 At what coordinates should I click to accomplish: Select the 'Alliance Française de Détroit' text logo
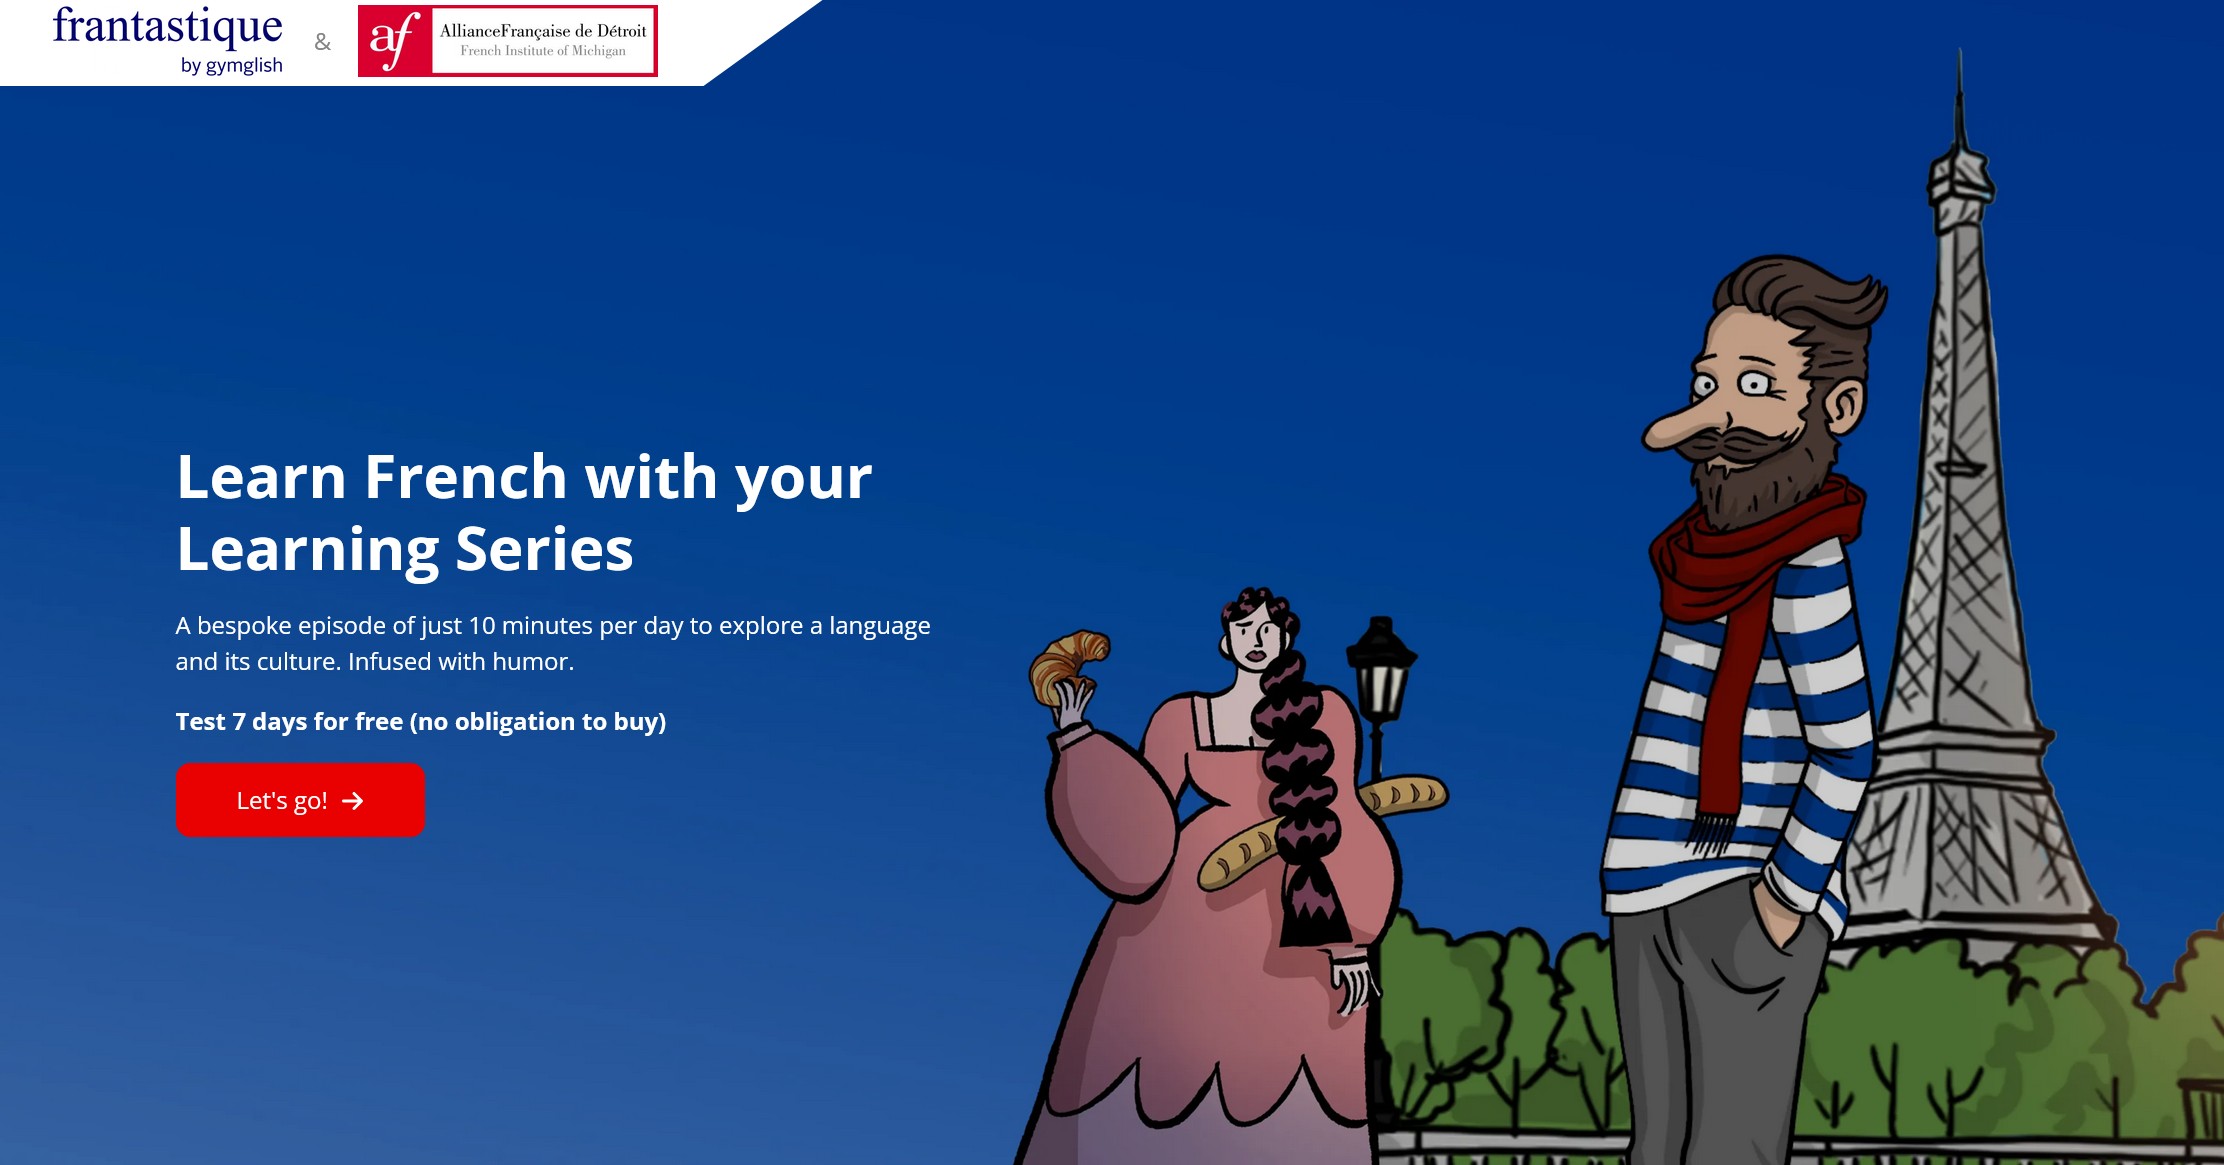(x=543, y=40)
